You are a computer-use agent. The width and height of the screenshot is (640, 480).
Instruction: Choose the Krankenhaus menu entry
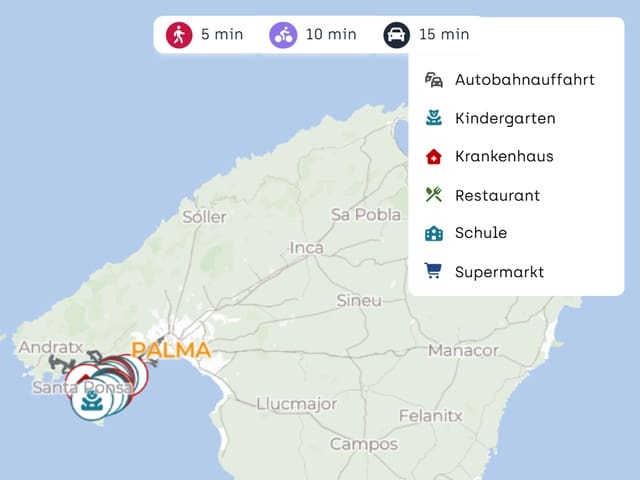point(516,156)
